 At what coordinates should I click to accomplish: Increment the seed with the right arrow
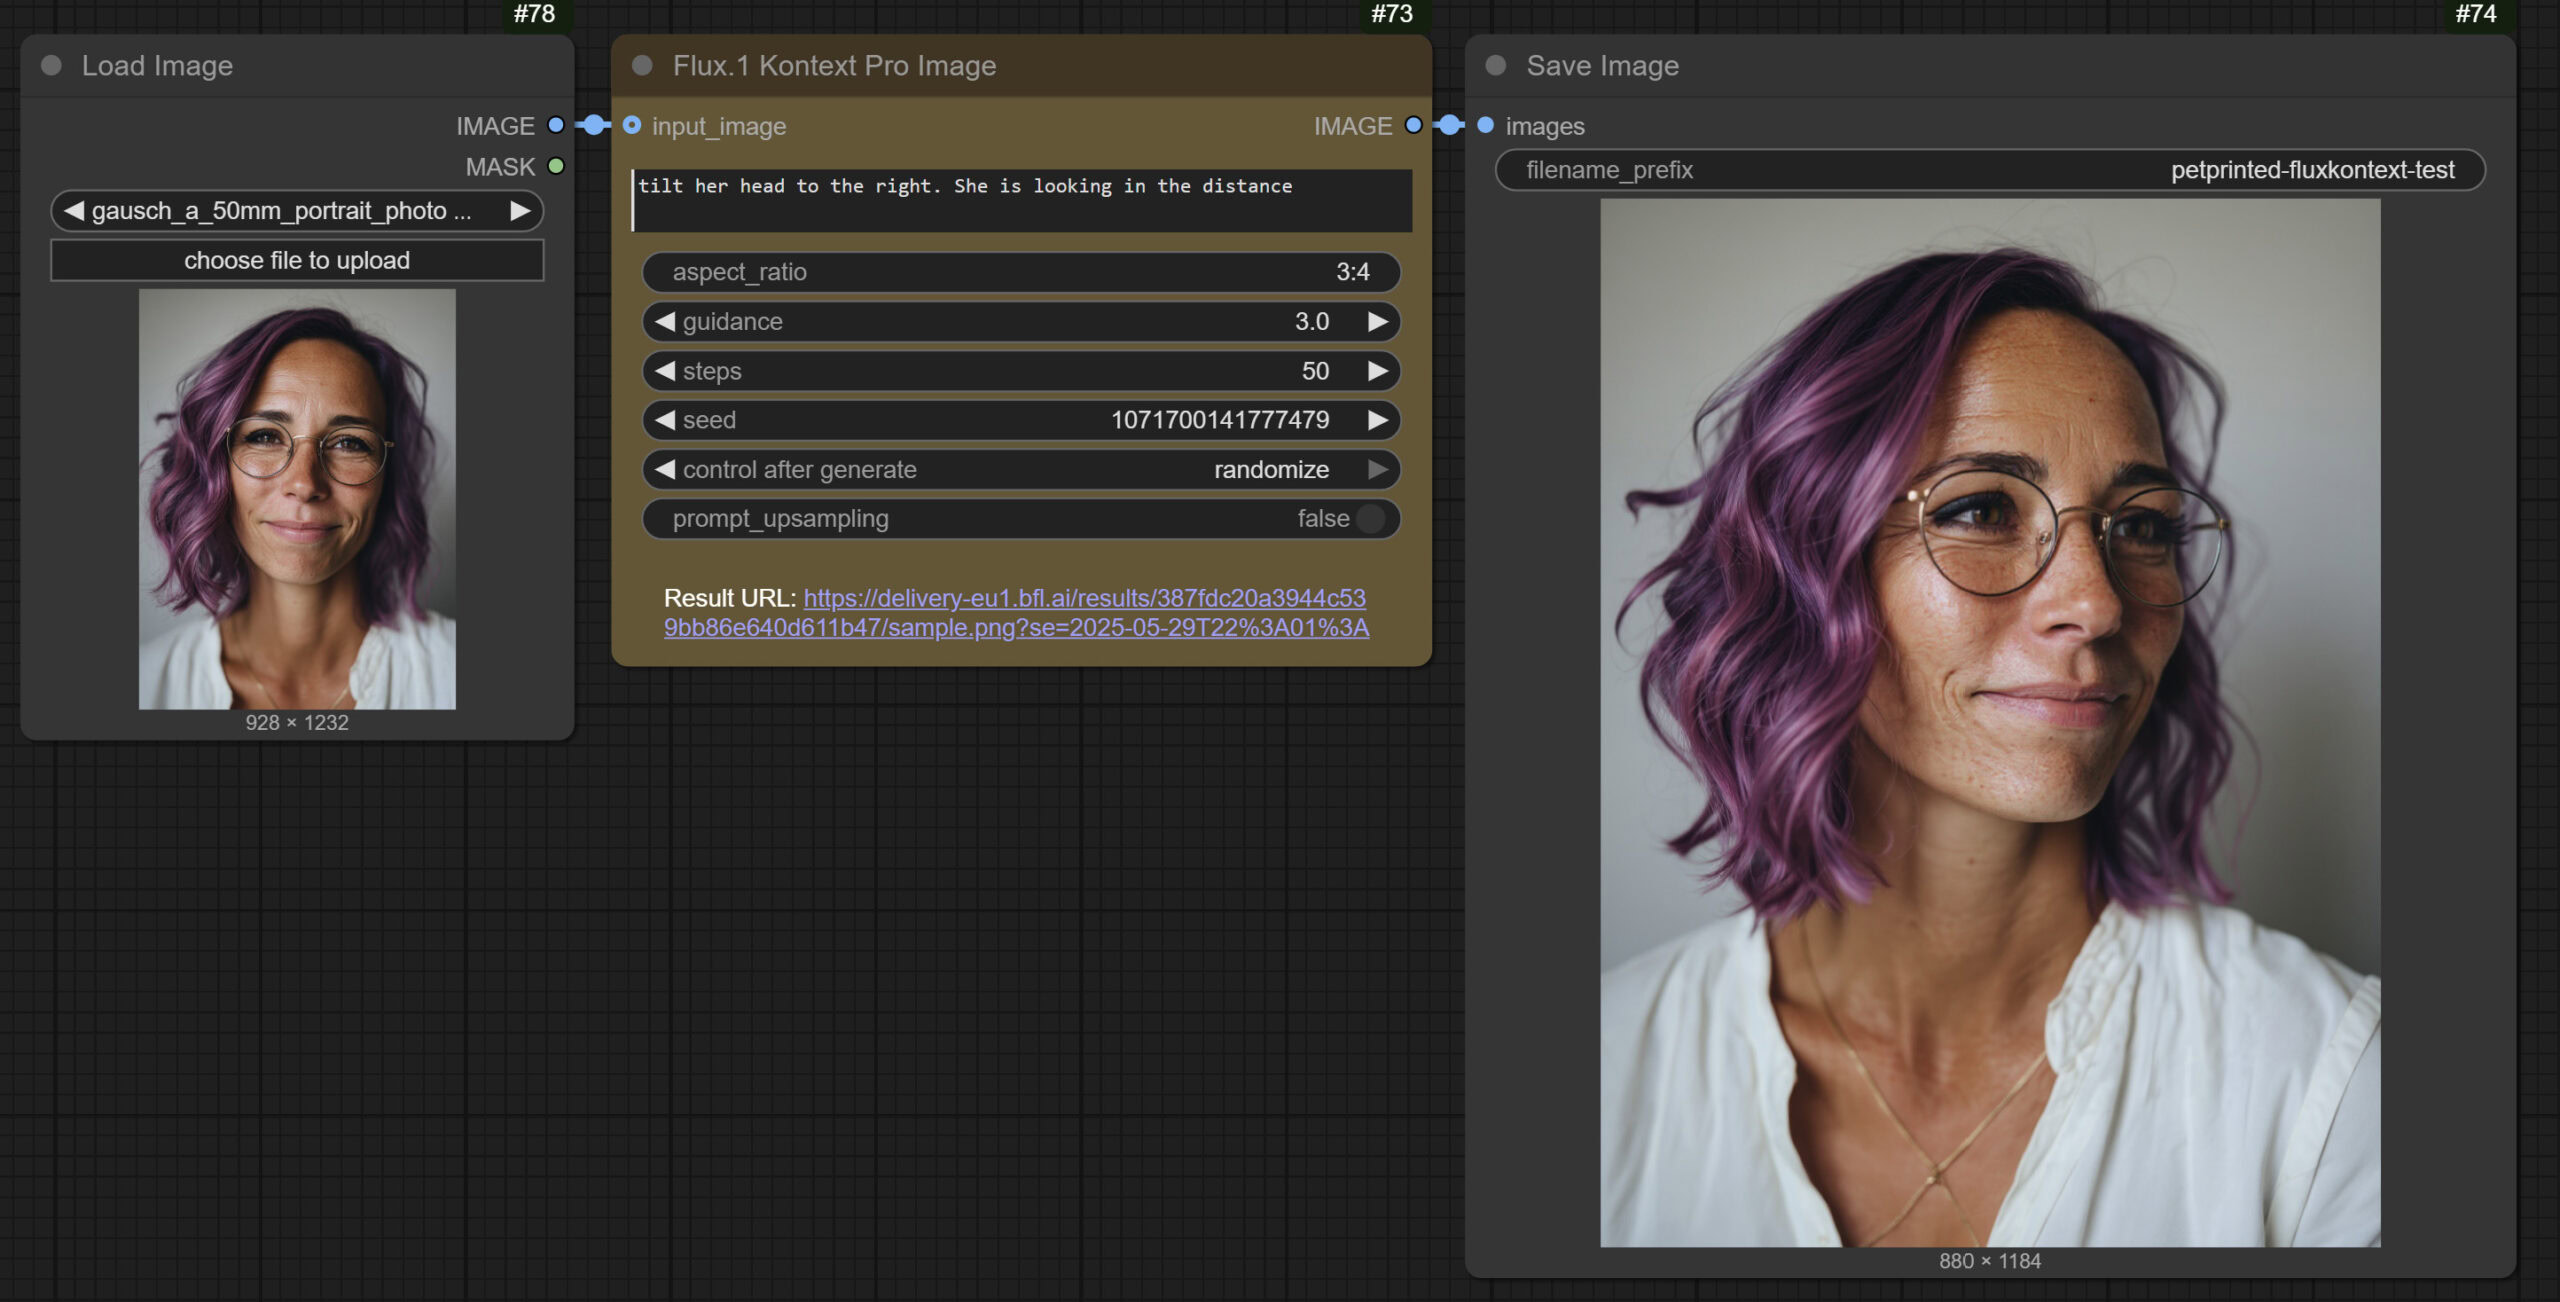coord(1377,420)
